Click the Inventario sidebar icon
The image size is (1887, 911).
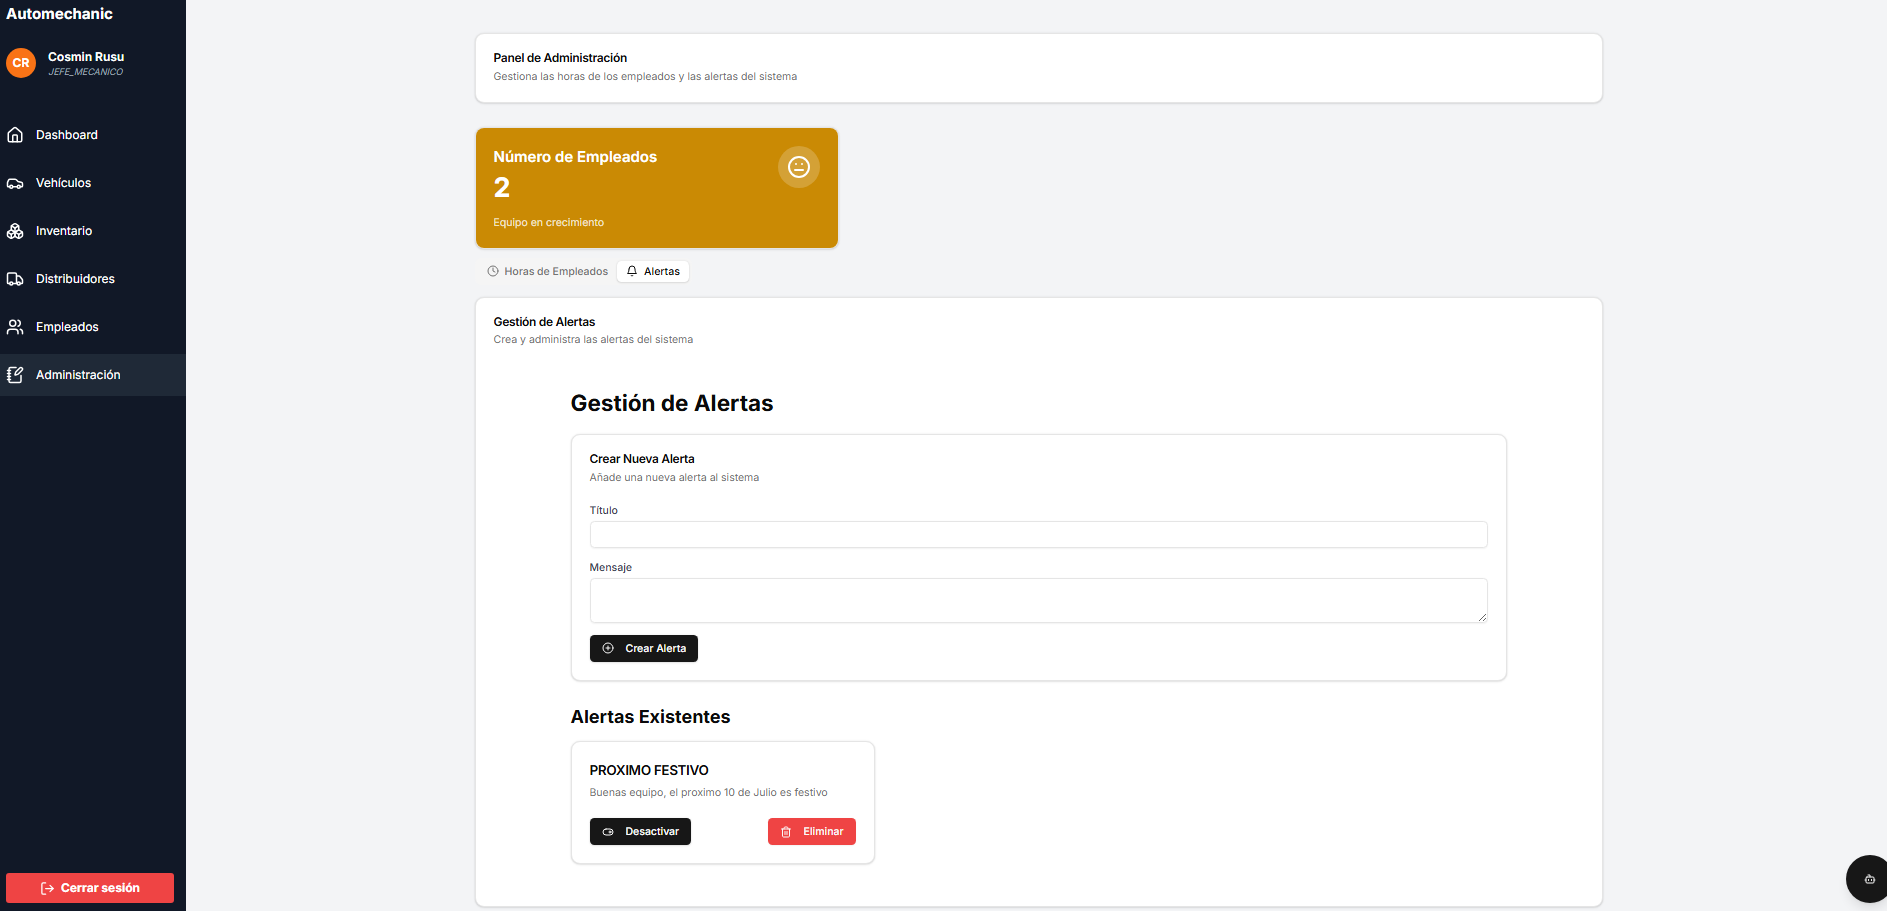(15, 231)
